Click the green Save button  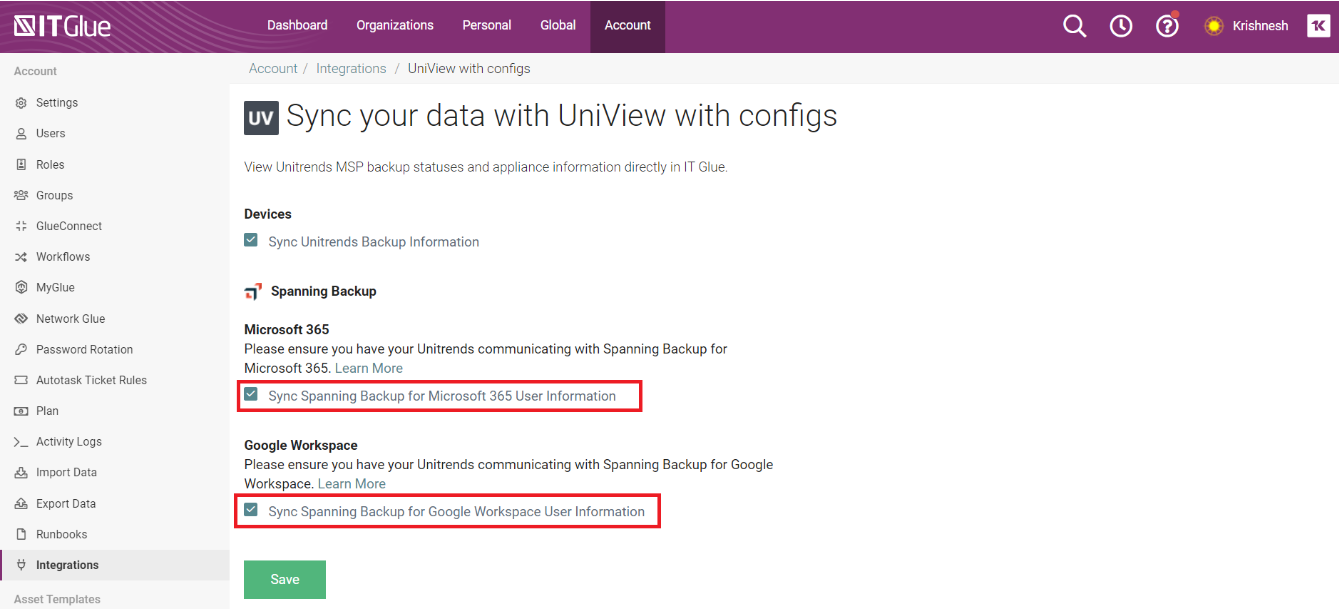[285, 580]
